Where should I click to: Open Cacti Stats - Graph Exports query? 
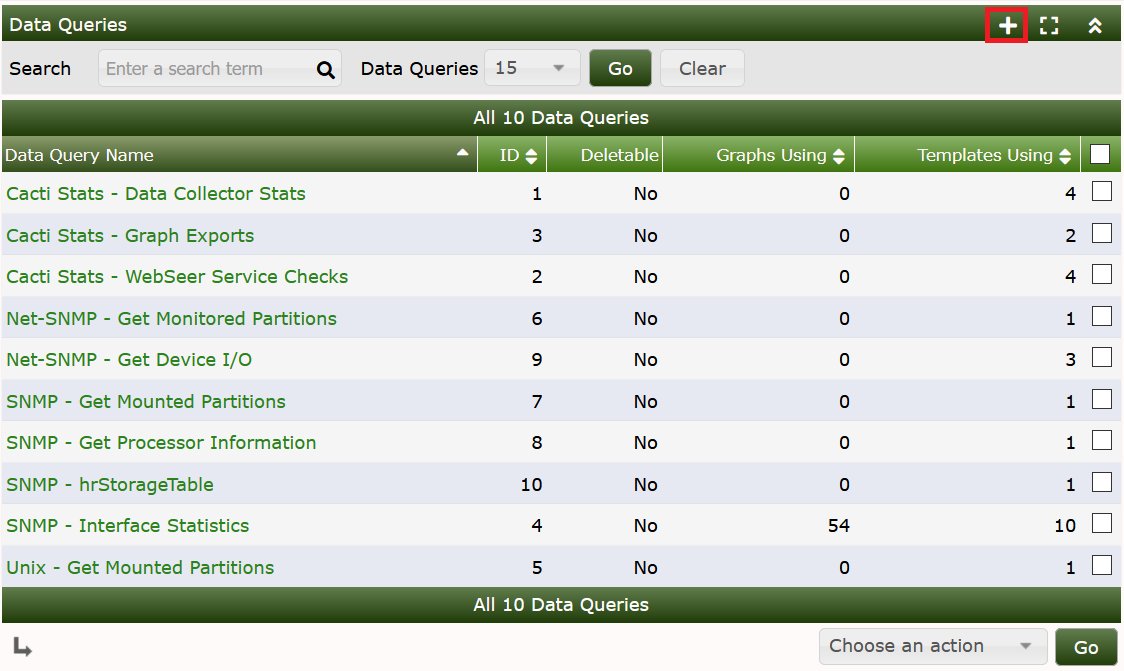coord(130,235)
